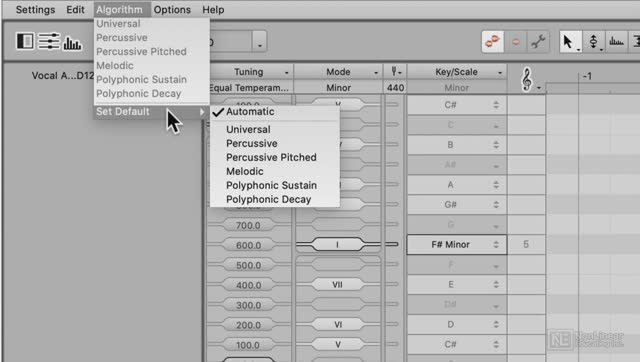Select the pitch tool icon
This screenshot has width=640, height=362.
coord(594,42)
